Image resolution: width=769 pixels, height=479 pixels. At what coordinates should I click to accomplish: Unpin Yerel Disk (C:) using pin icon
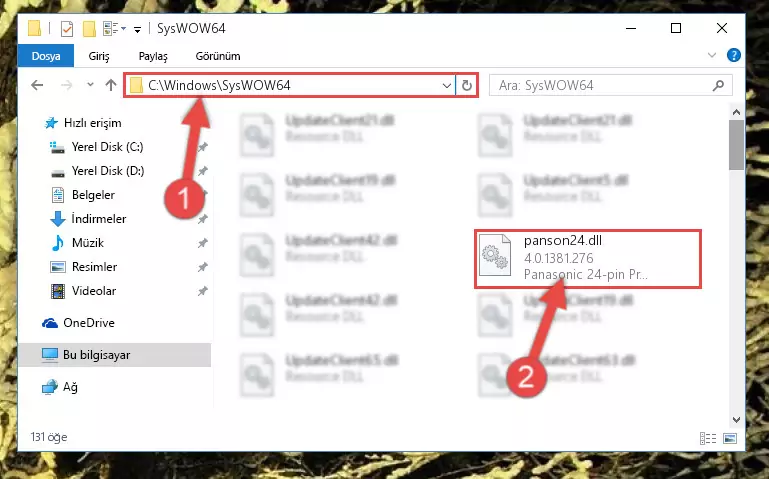(x=203, y=147)
